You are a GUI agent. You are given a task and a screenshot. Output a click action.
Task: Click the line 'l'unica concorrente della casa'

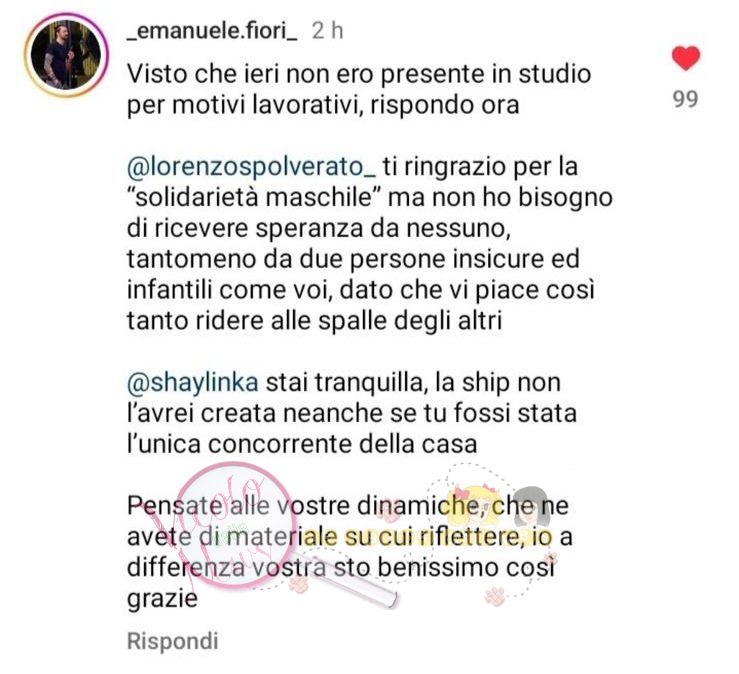(x=302, y=444)
